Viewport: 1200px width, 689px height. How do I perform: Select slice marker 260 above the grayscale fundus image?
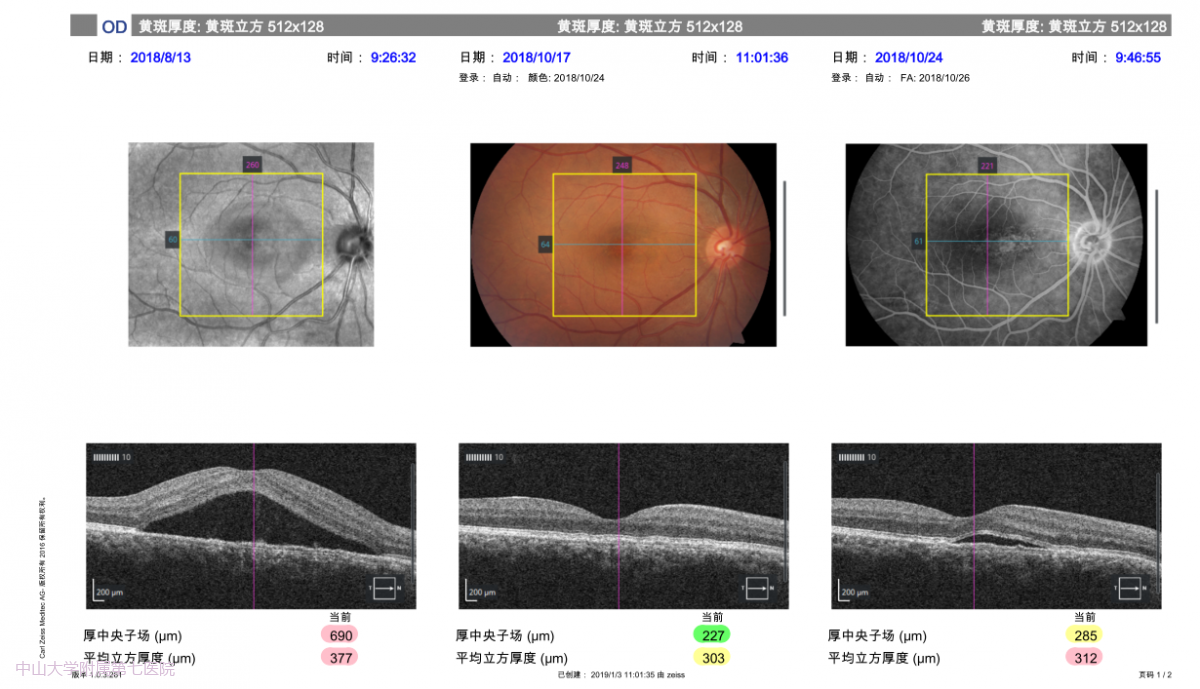coord(252,164)
